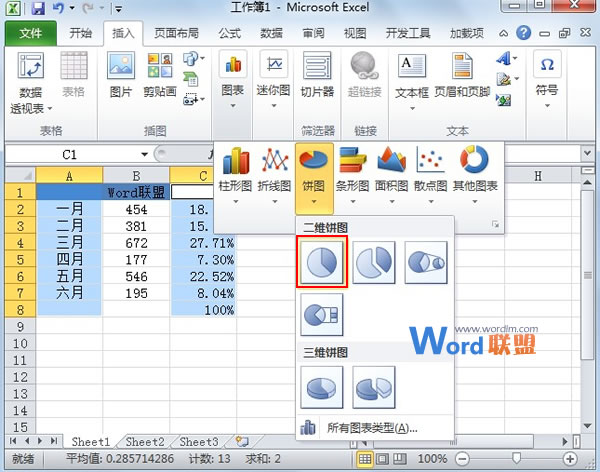
Task: Expand the 柱形图 column chart dropdown
Action: tap(236, 171)
